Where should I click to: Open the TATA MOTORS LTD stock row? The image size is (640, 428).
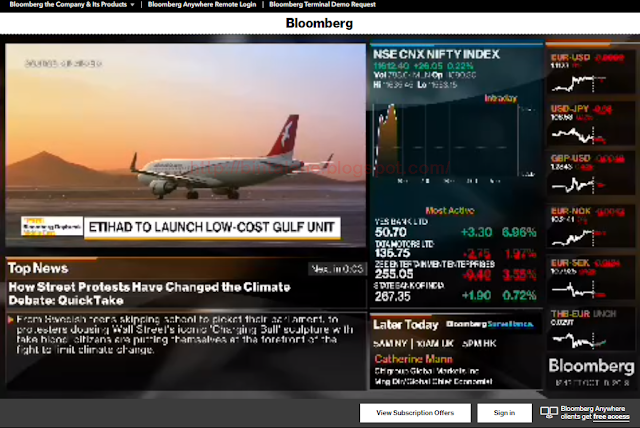[455, 250]
